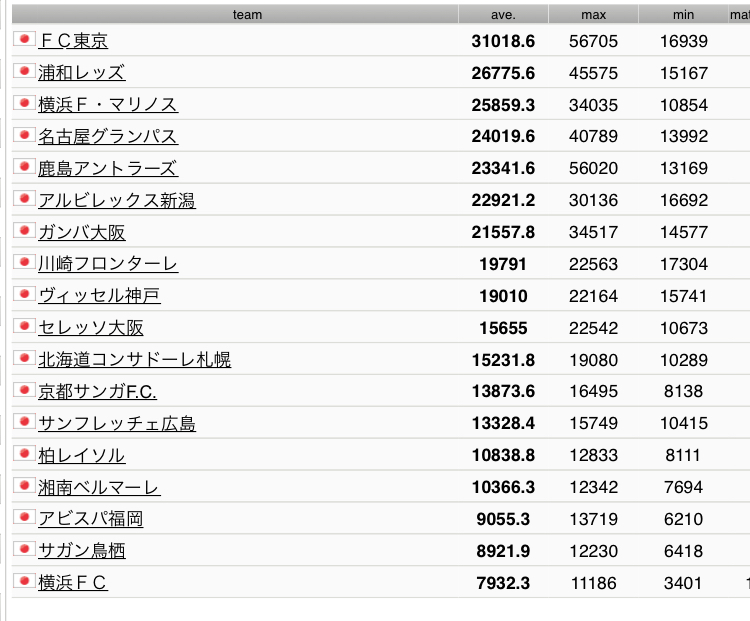The width and height of the screenshot is (750, 621).
Task: Sort table by the max column header
Action: [593, 14]
